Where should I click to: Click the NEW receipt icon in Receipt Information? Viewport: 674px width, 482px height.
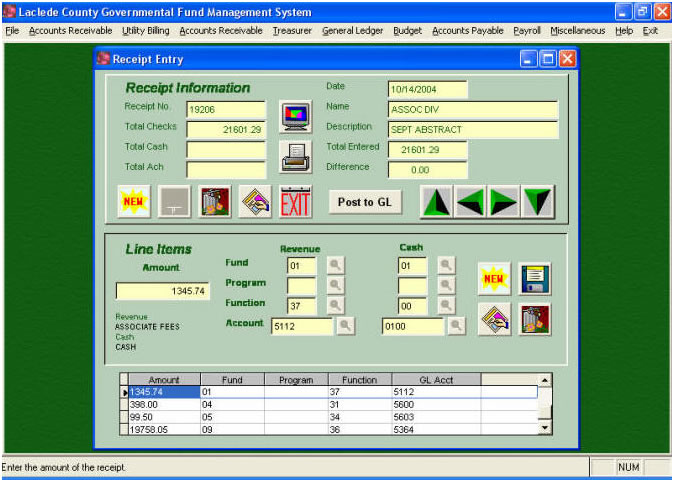click(x=134, y=202)
